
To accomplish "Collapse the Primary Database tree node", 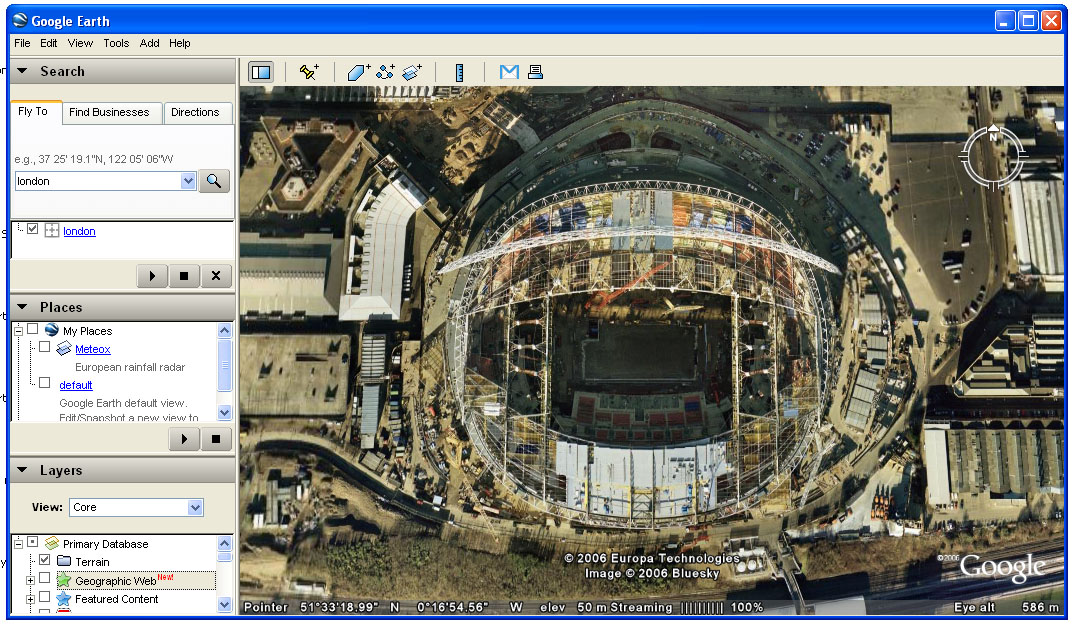I will (19, 543).
